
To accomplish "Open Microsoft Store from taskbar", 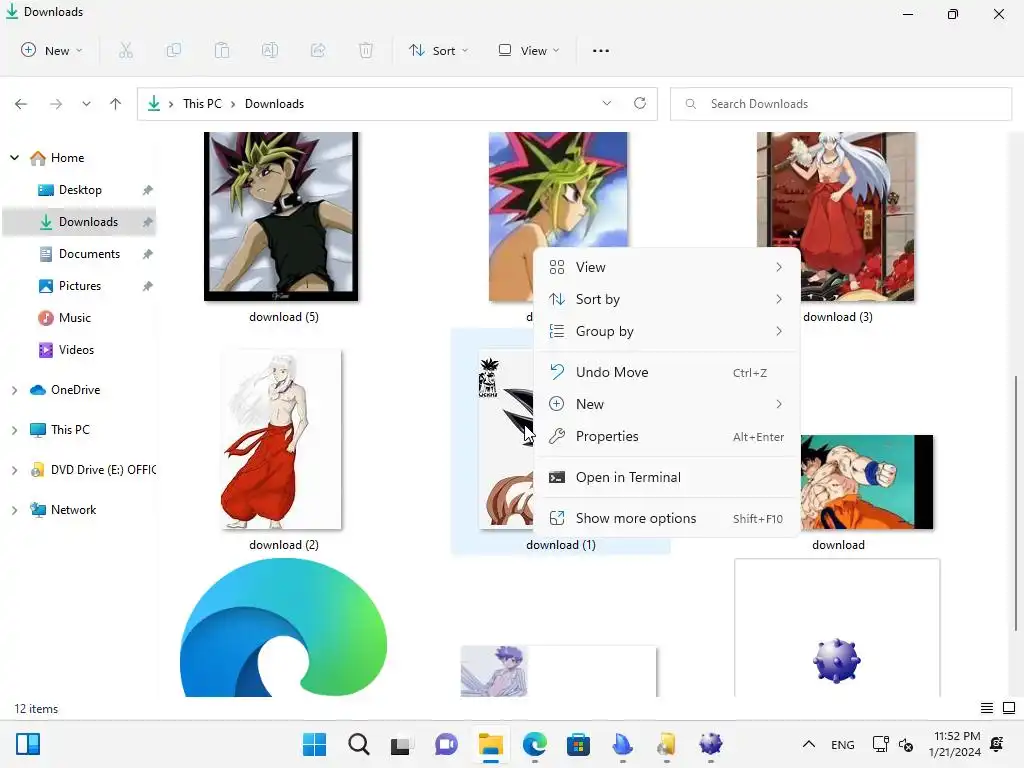I will pyautogui.click(x=578, y=744).
